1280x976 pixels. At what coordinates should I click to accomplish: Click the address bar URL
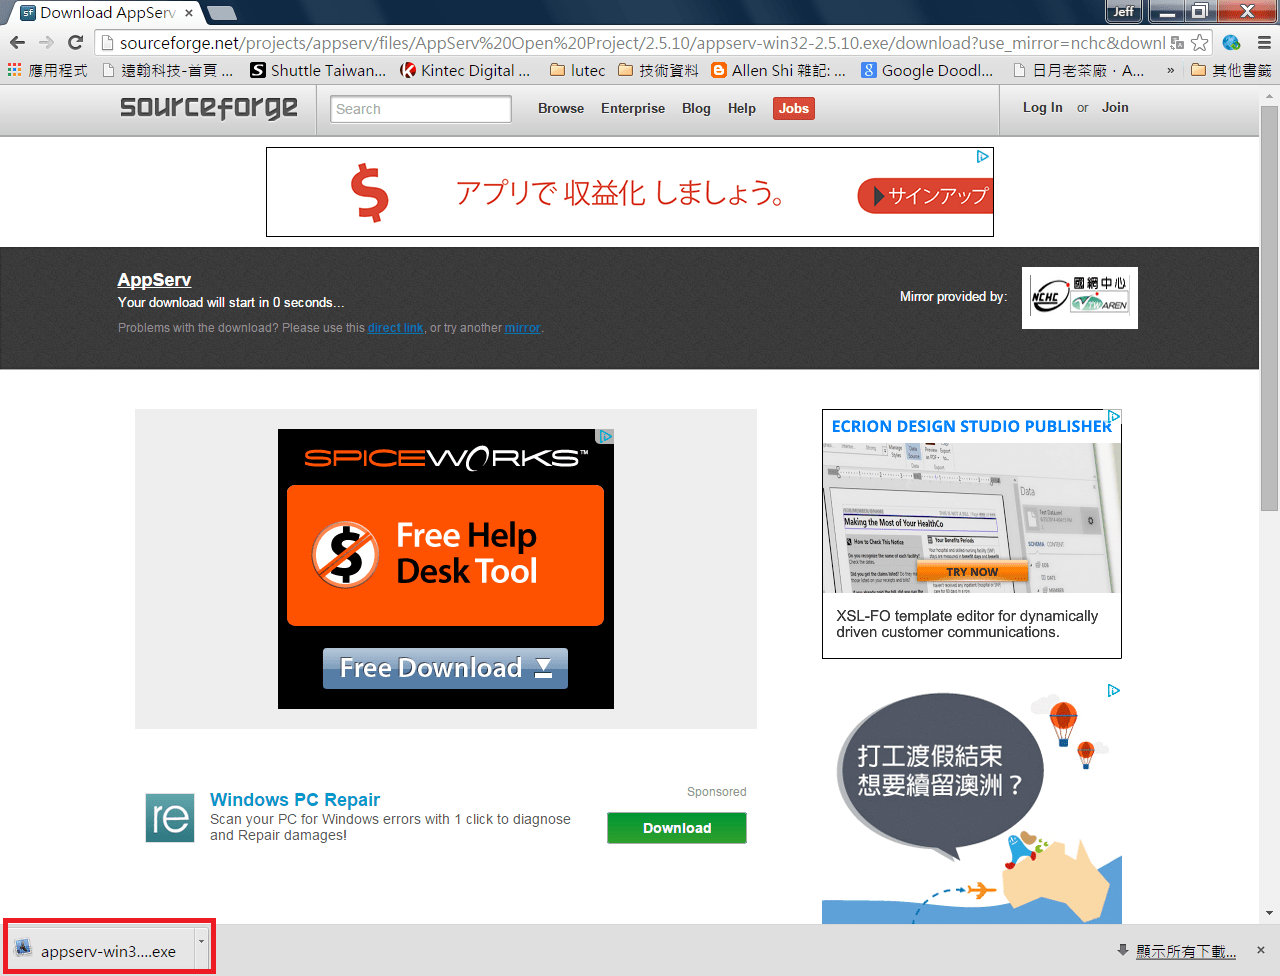[640, 43]
